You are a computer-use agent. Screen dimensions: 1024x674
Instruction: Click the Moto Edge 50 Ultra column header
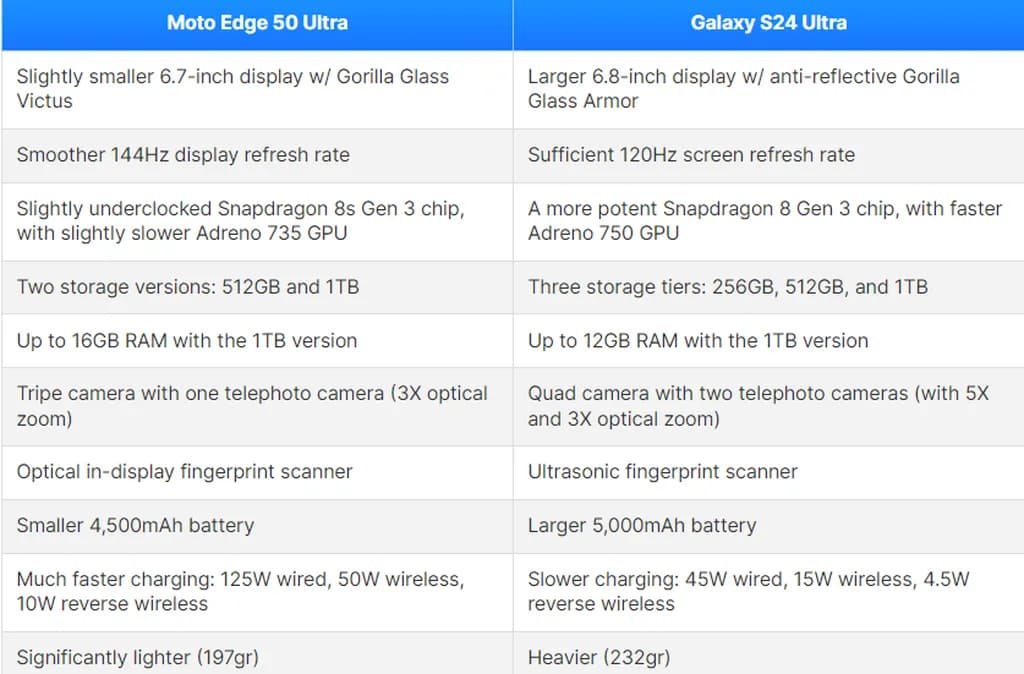point(257,23)
